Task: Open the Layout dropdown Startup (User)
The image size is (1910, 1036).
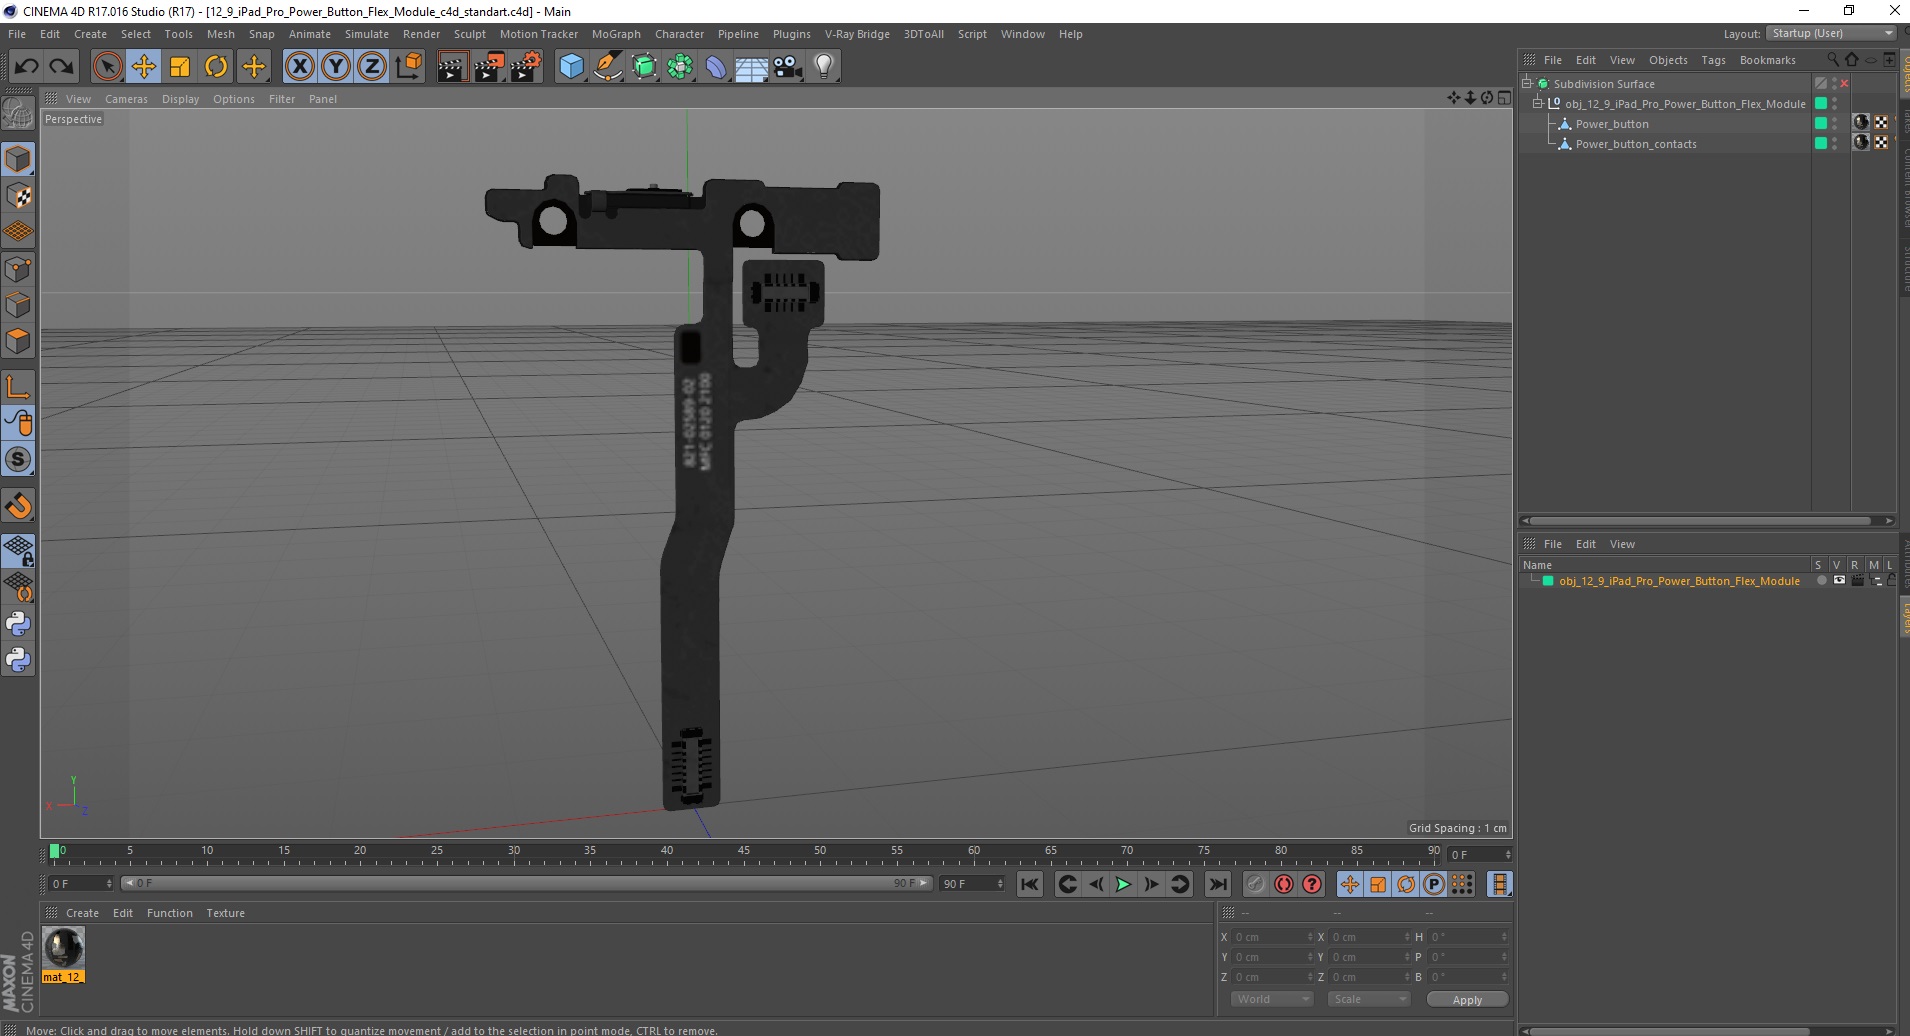Action: click(1831, 33)
